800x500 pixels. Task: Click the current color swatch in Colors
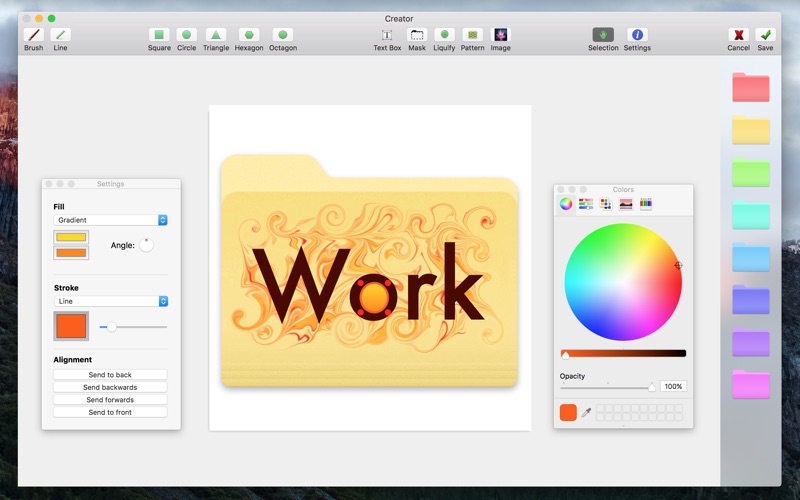568,412
